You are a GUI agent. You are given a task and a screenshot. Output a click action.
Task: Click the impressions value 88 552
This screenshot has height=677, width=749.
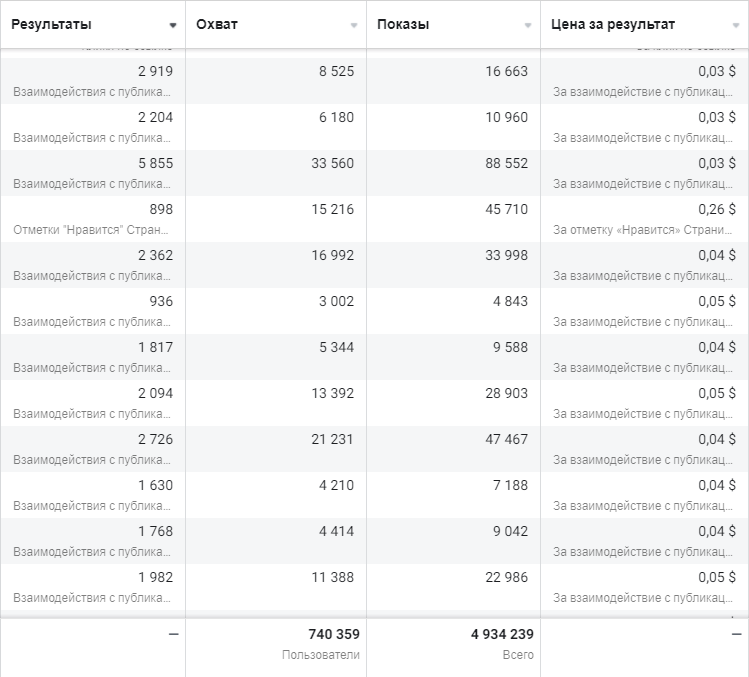(x=506, y=163)
